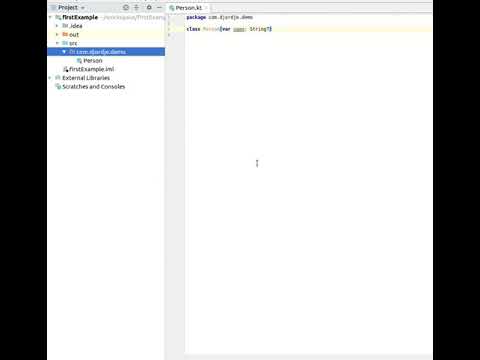
Task: Click the firstExample.iml file icon
Action: (65, 69)
